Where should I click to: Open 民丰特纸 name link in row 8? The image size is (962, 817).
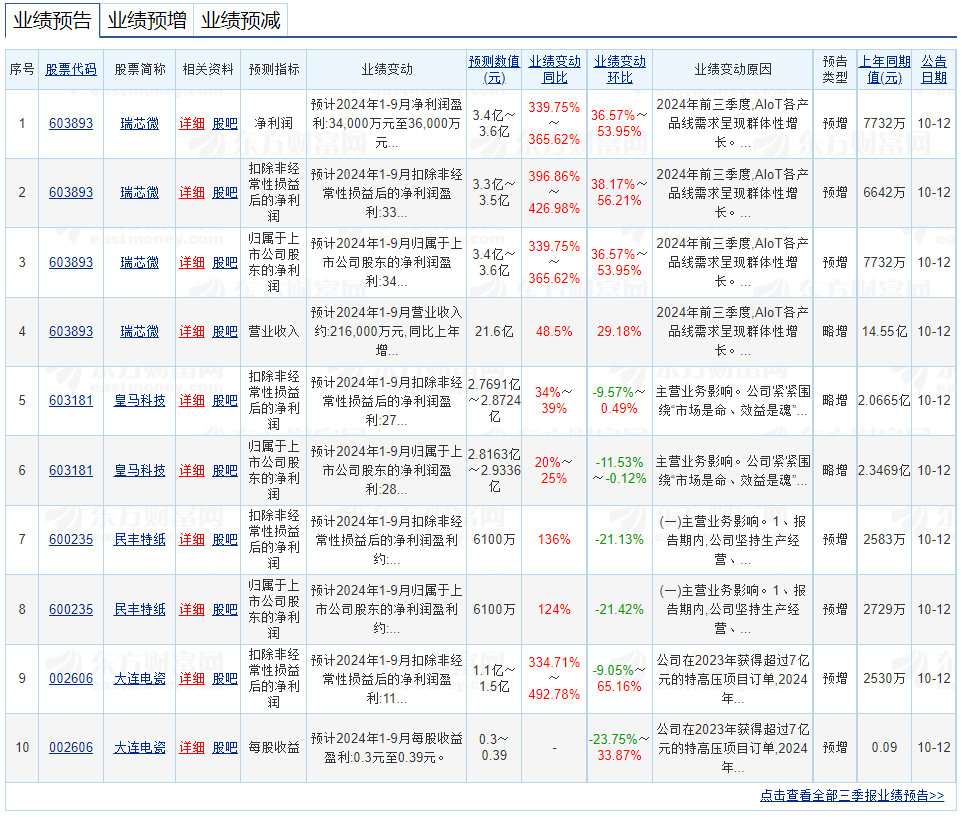point(140,609)
